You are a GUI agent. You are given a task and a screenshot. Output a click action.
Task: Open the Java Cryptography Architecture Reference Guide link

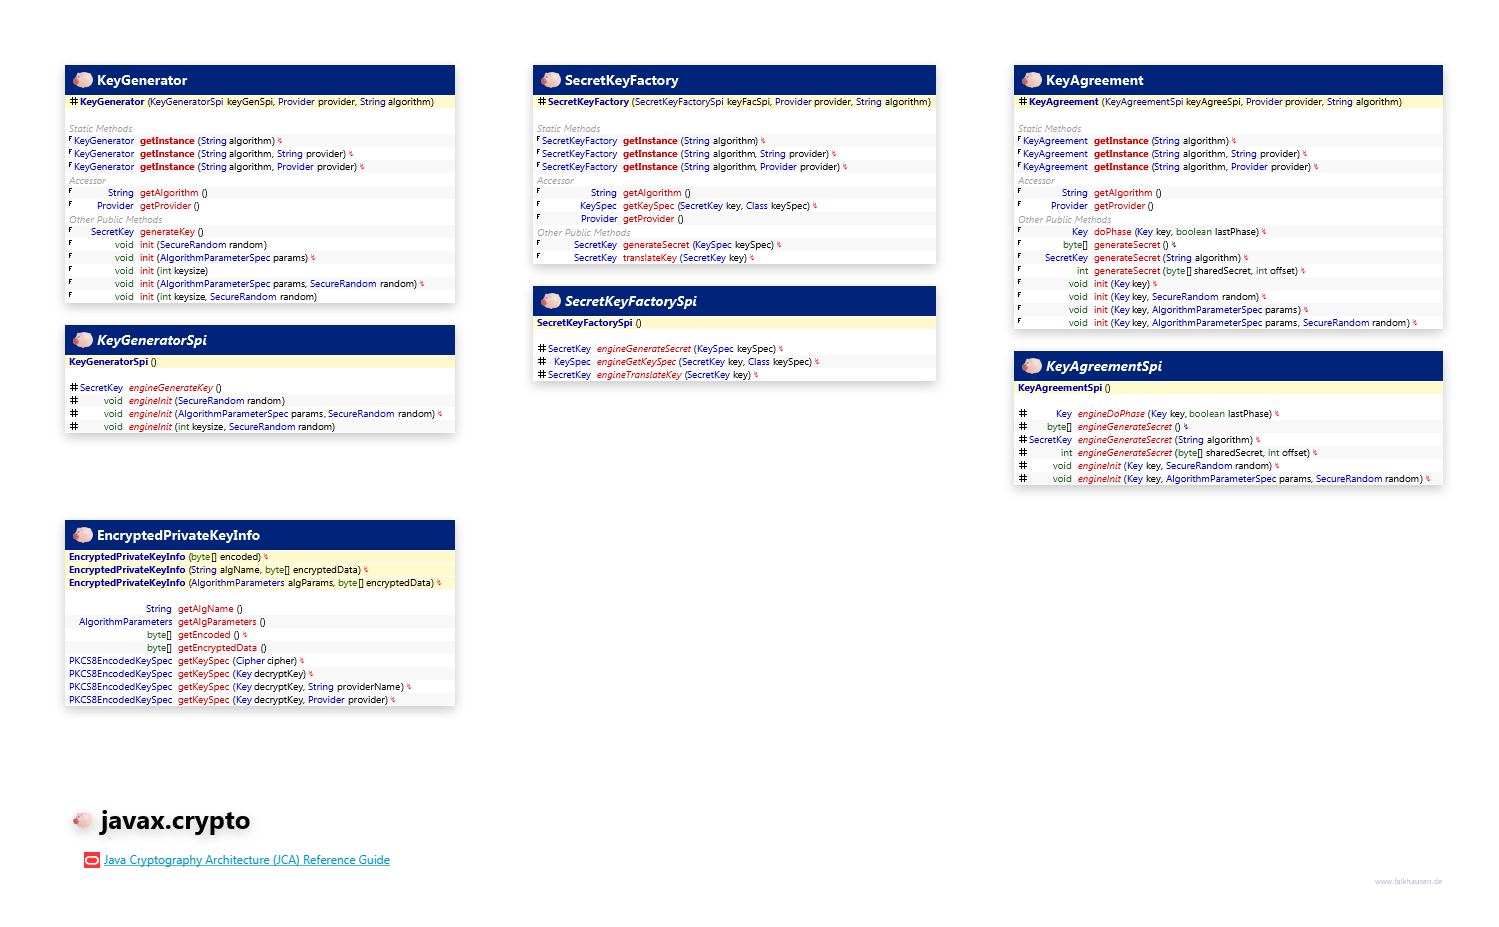247,860
